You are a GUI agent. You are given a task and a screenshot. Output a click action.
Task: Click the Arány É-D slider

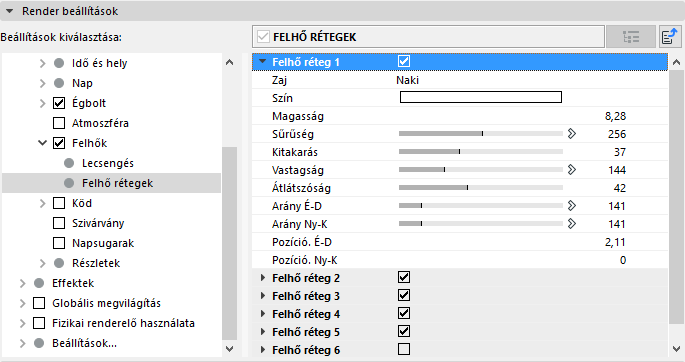click(481, 205)
